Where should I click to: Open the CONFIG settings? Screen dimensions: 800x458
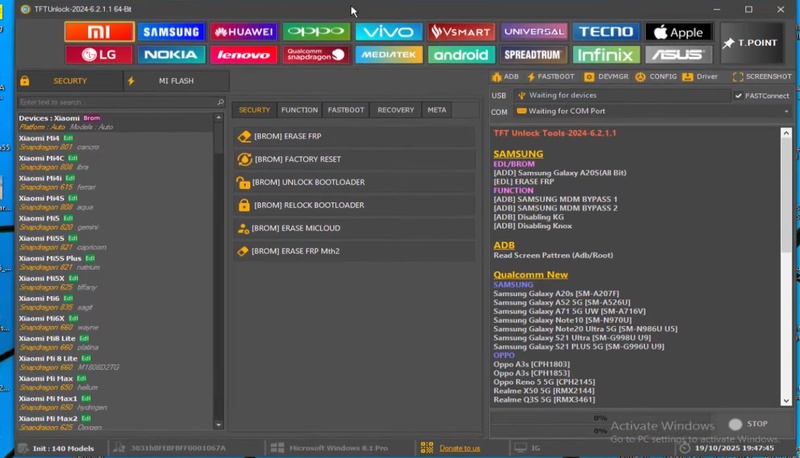point(656,77)
